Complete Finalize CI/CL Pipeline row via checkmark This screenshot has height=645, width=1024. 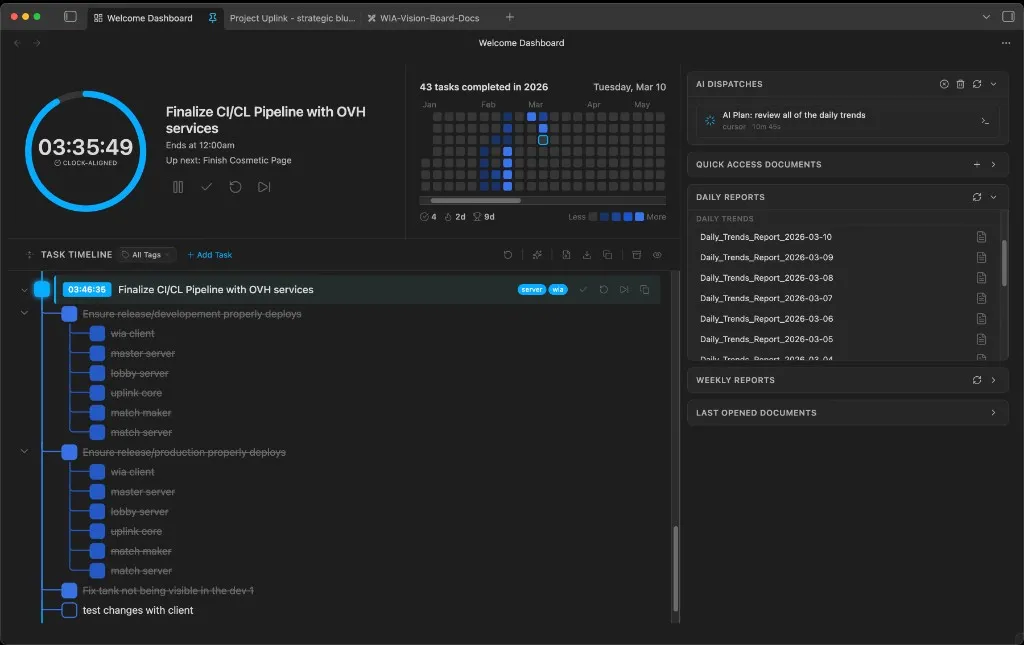(583, 290)
